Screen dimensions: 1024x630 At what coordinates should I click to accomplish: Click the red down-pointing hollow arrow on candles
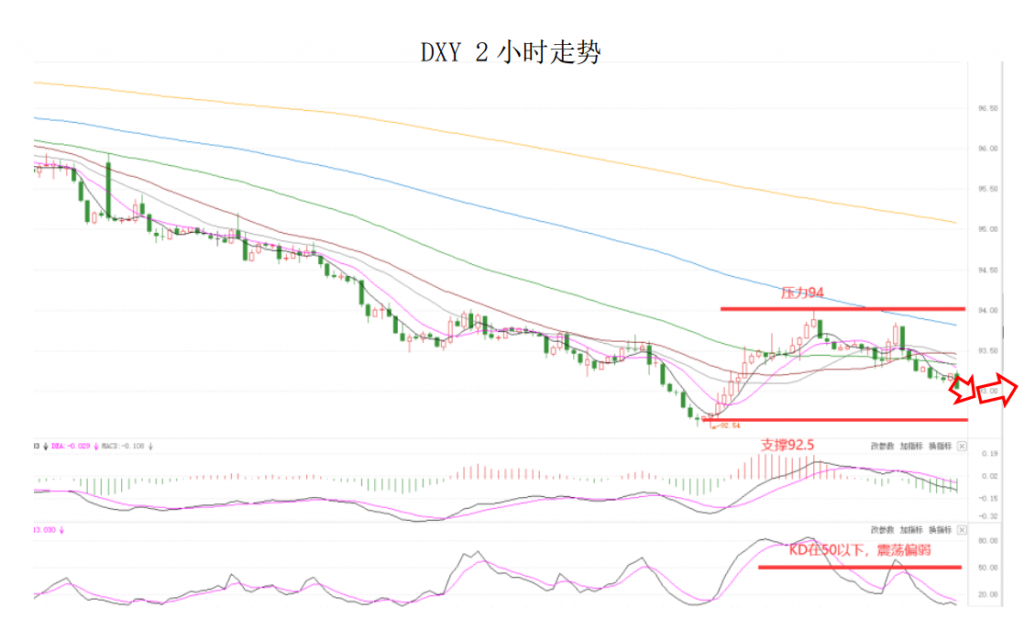pyautogui.click(x=962, y=388)
